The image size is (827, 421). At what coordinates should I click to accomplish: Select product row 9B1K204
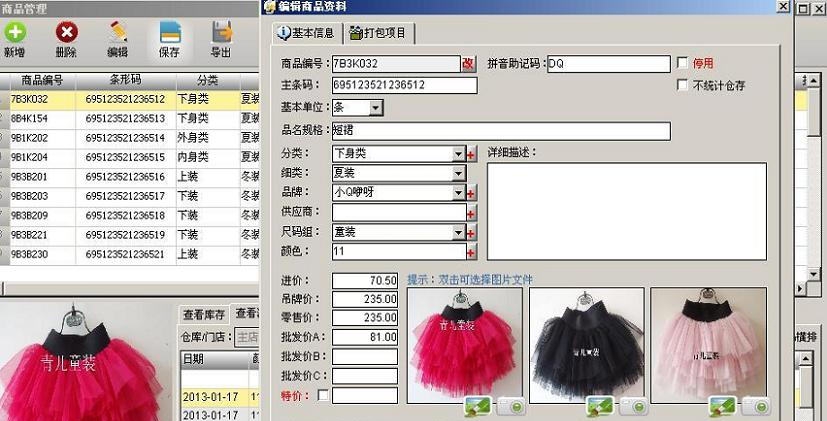tap(129, 157)
